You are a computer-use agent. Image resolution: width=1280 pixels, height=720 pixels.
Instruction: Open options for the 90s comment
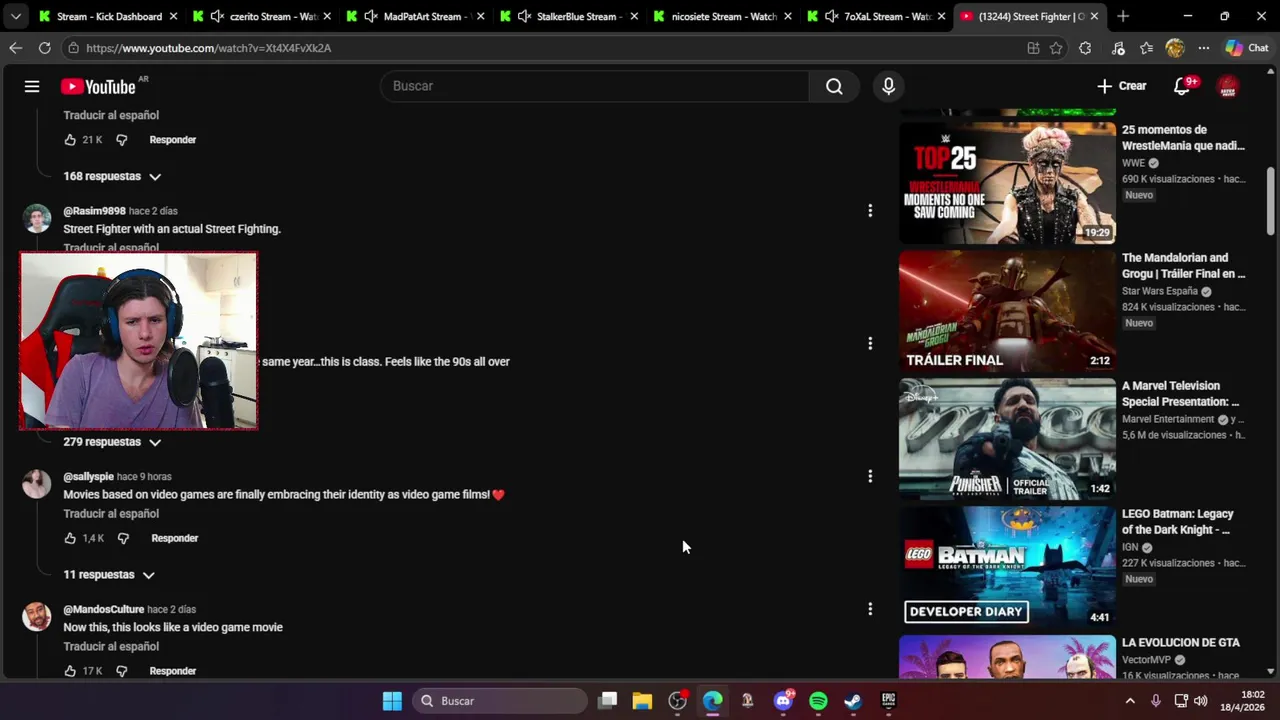[870, 343]
